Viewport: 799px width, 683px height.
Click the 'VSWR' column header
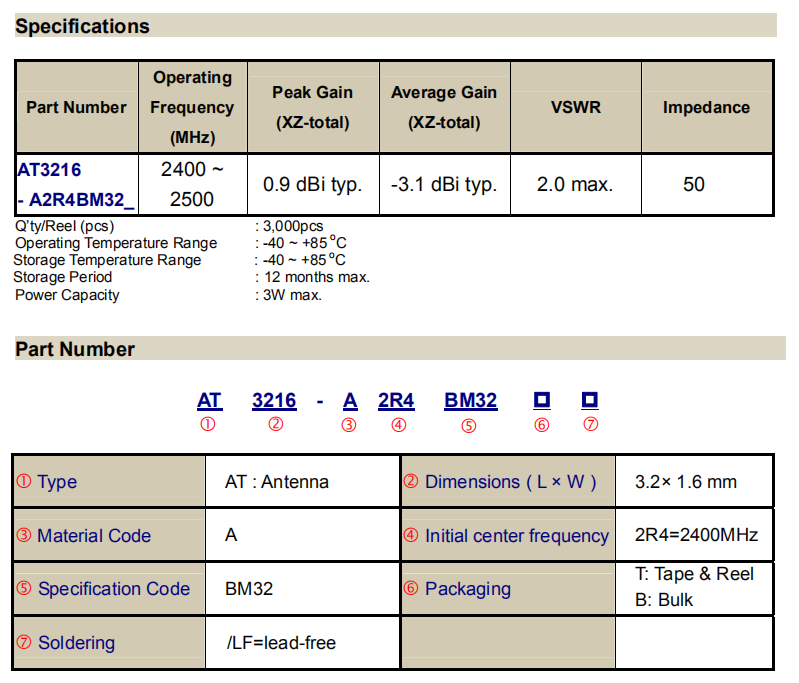tap(576, 108)
